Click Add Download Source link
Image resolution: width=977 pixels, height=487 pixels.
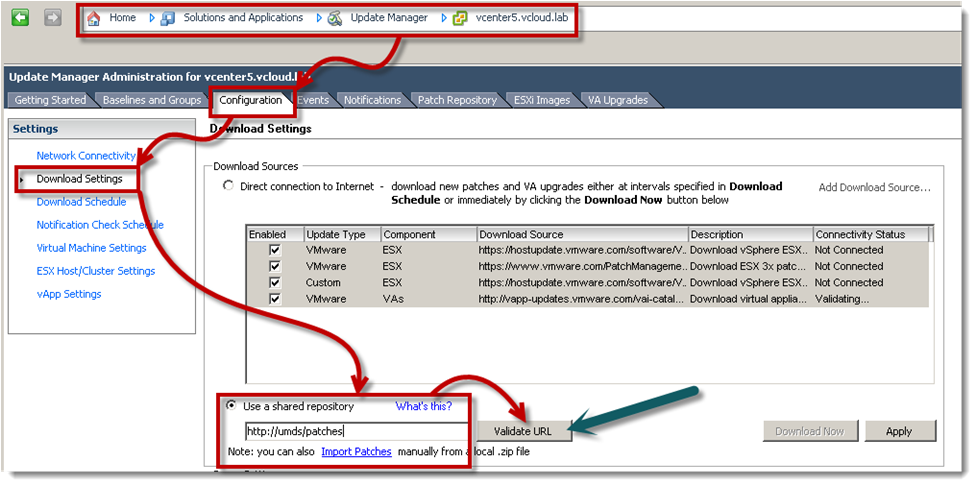pyautogui.click(x=874, y=187)
